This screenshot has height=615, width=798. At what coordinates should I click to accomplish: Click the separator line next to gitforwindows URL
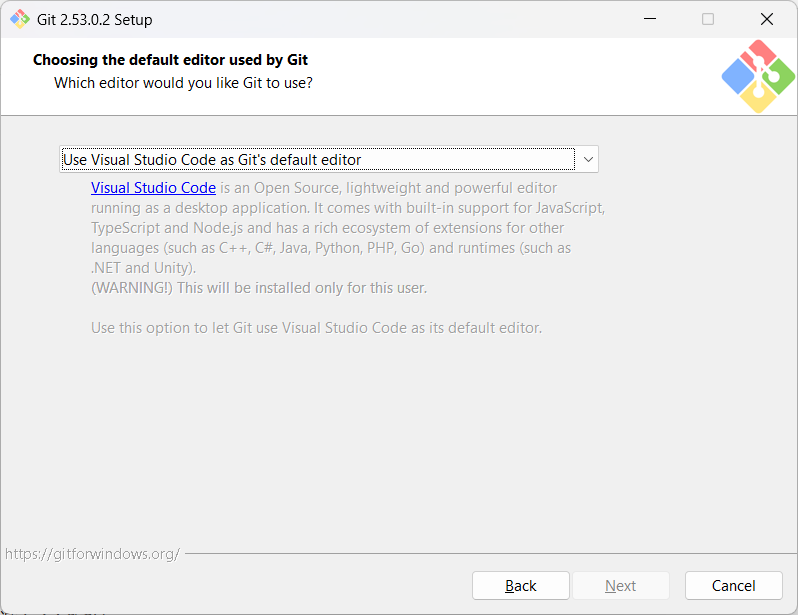[491, 553]
